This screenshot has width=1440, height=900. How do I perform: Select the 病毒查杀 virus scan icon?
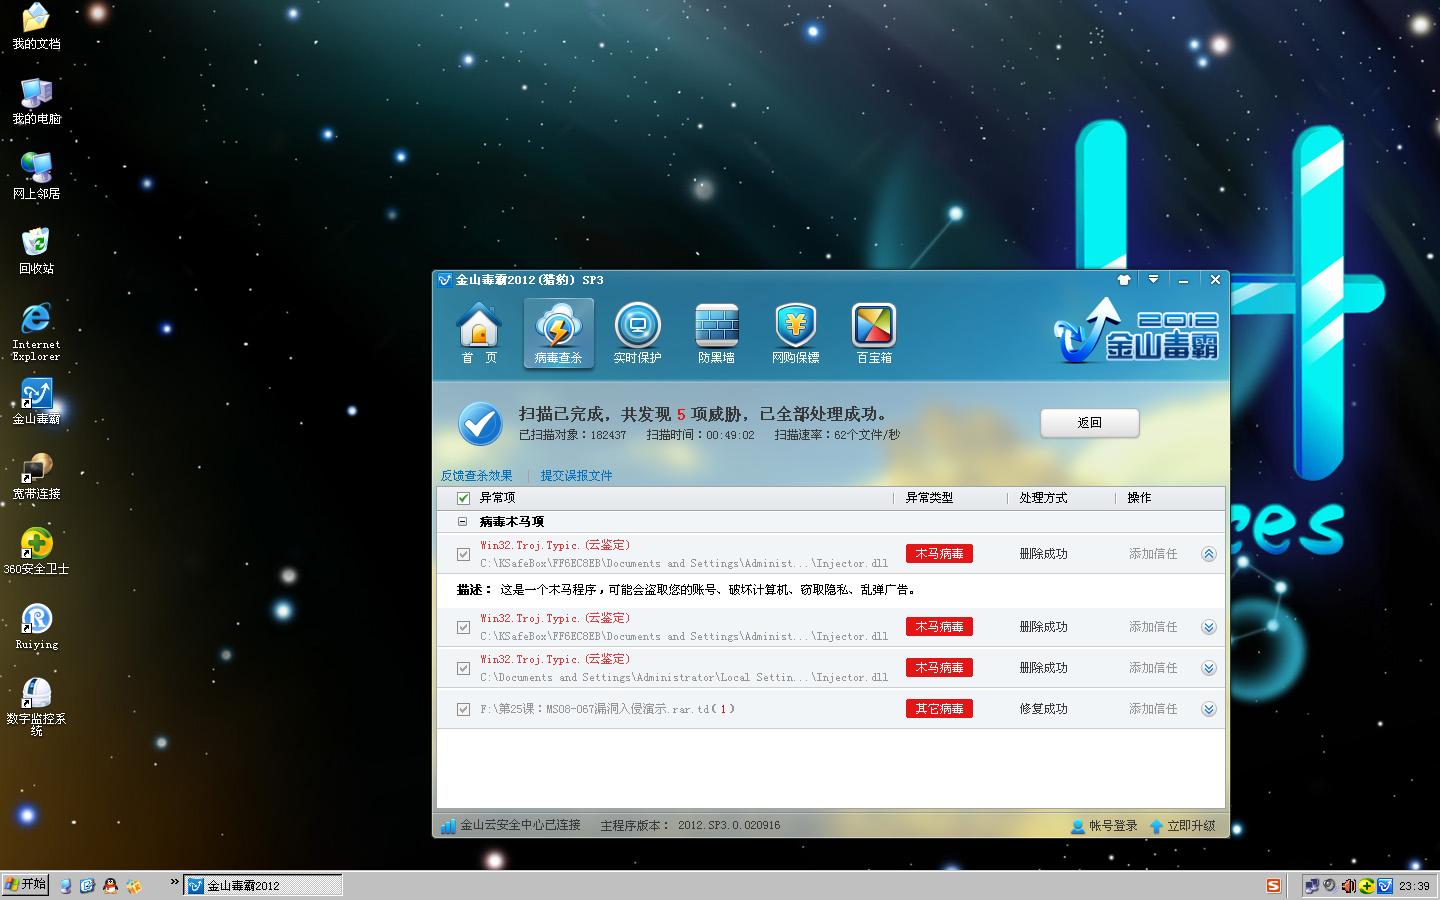(x=558, y=332)
